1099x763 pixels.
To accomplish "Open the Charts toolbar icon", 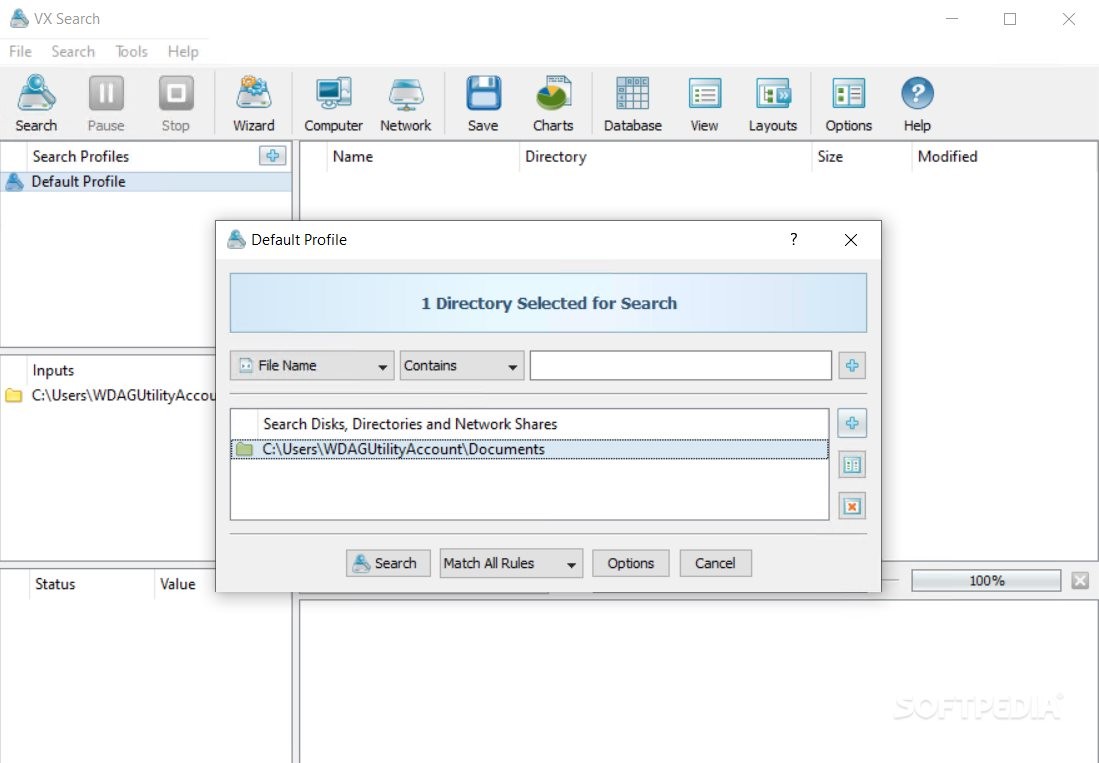I will tap(553, 104).
